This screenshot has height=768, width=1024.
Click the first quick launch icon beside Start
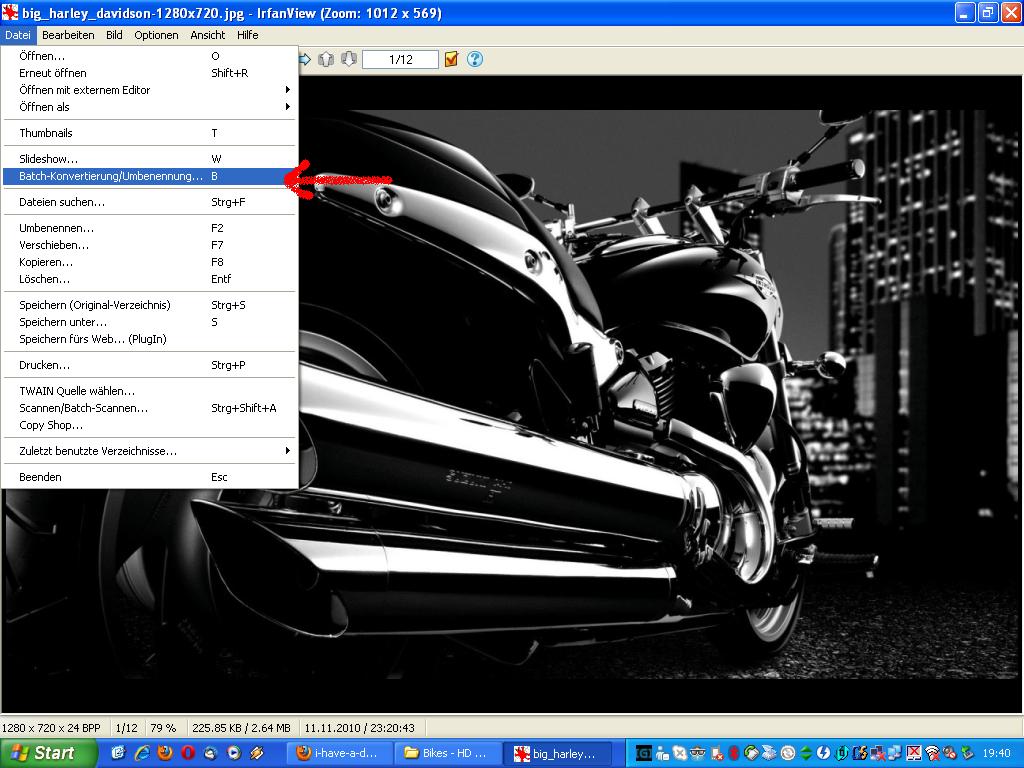coord(119,753)
